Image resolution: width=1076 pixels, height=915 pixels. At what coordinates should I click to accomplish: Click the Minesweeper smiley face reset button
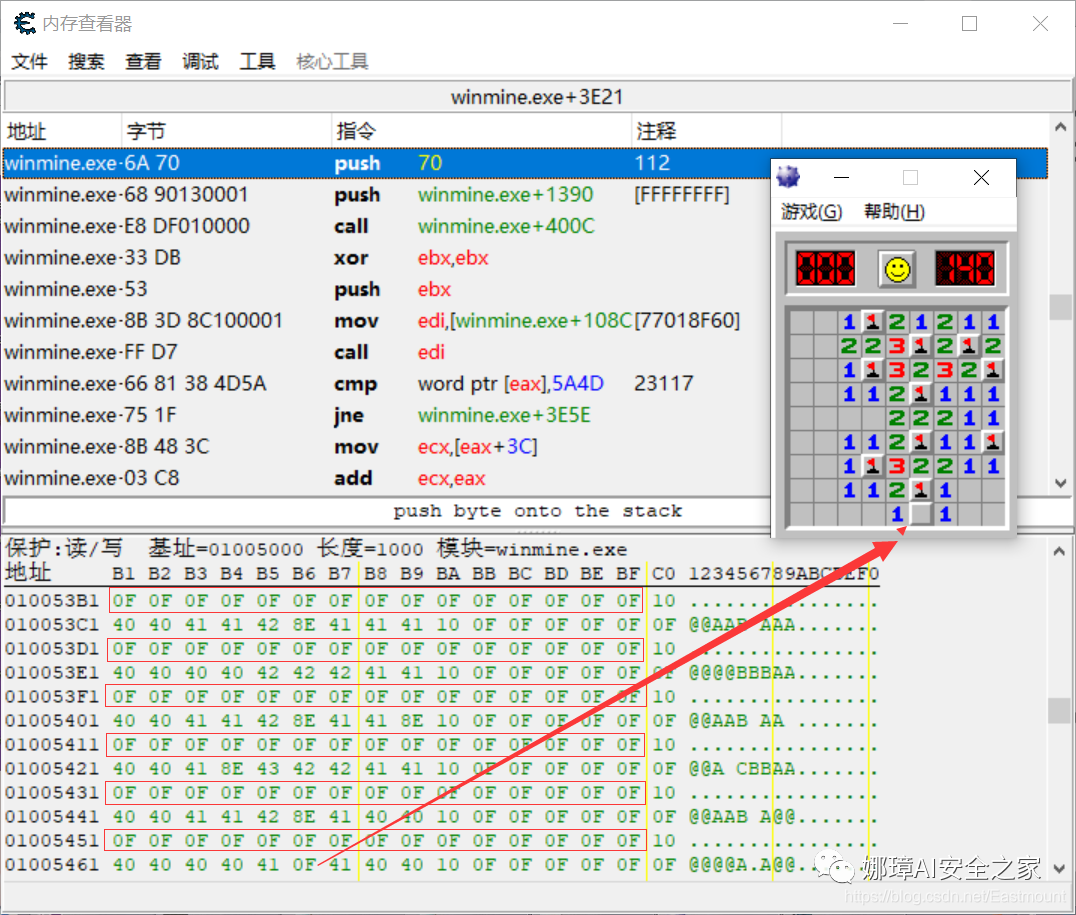point(897,268)
